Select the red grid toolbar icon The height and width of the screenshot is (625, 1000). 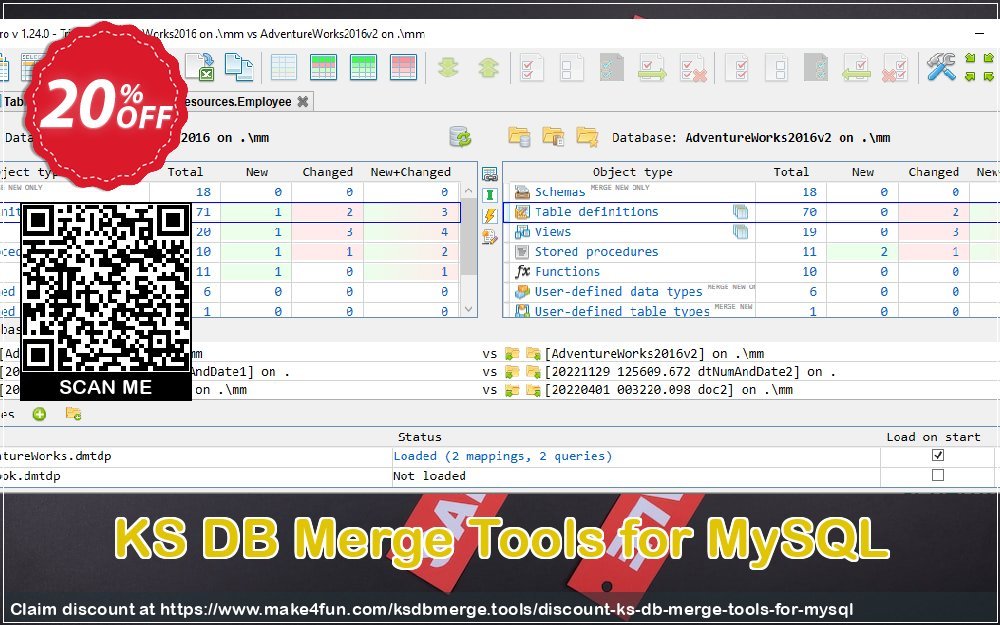coord(403,67)
